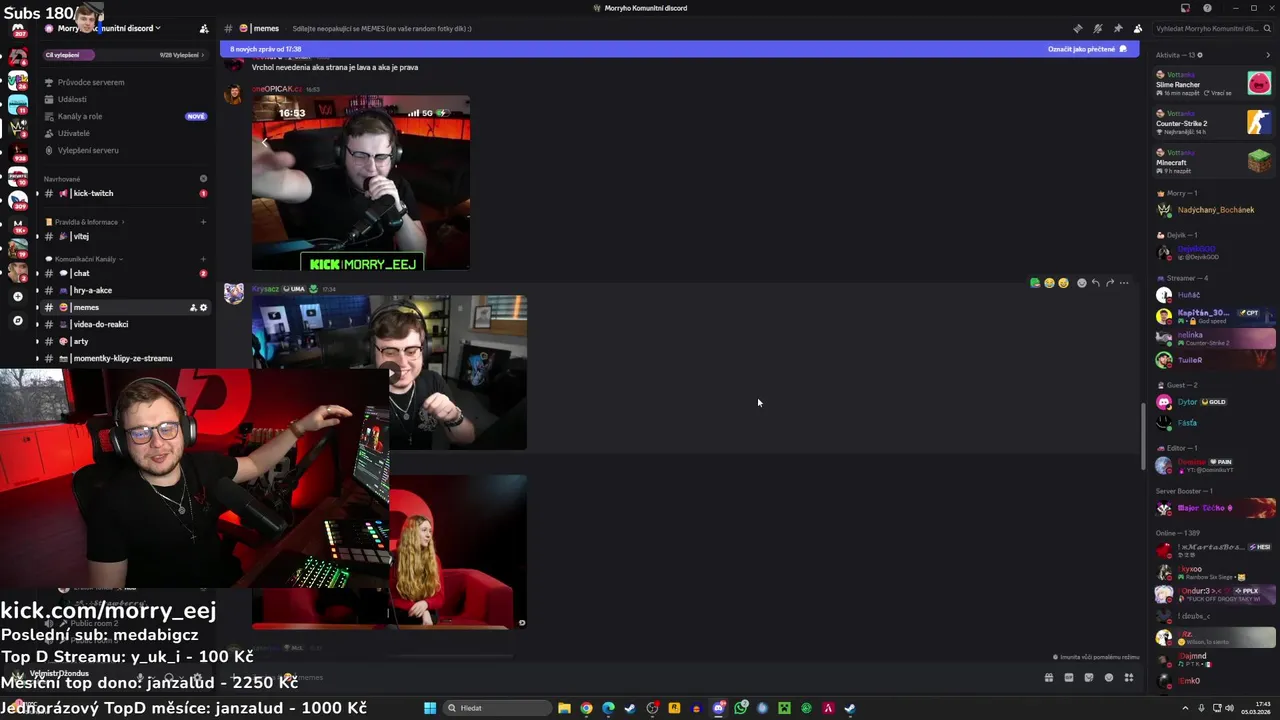Open hry-a-akce channel
The image size is (1280, 720).
[x=125, y=290]
